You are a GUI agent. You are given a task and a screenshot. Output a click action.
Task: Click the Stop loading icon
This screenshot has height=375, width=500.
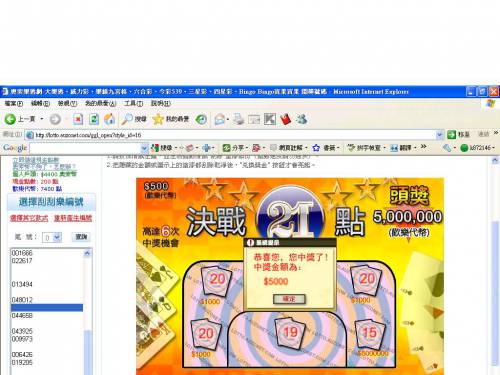(78, 119)
